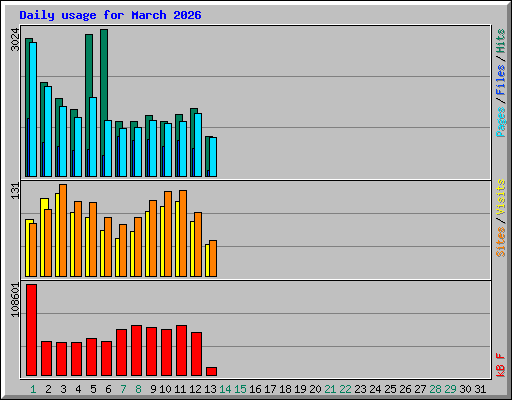Click the day 28 label on the x-axis

point(435,389)
